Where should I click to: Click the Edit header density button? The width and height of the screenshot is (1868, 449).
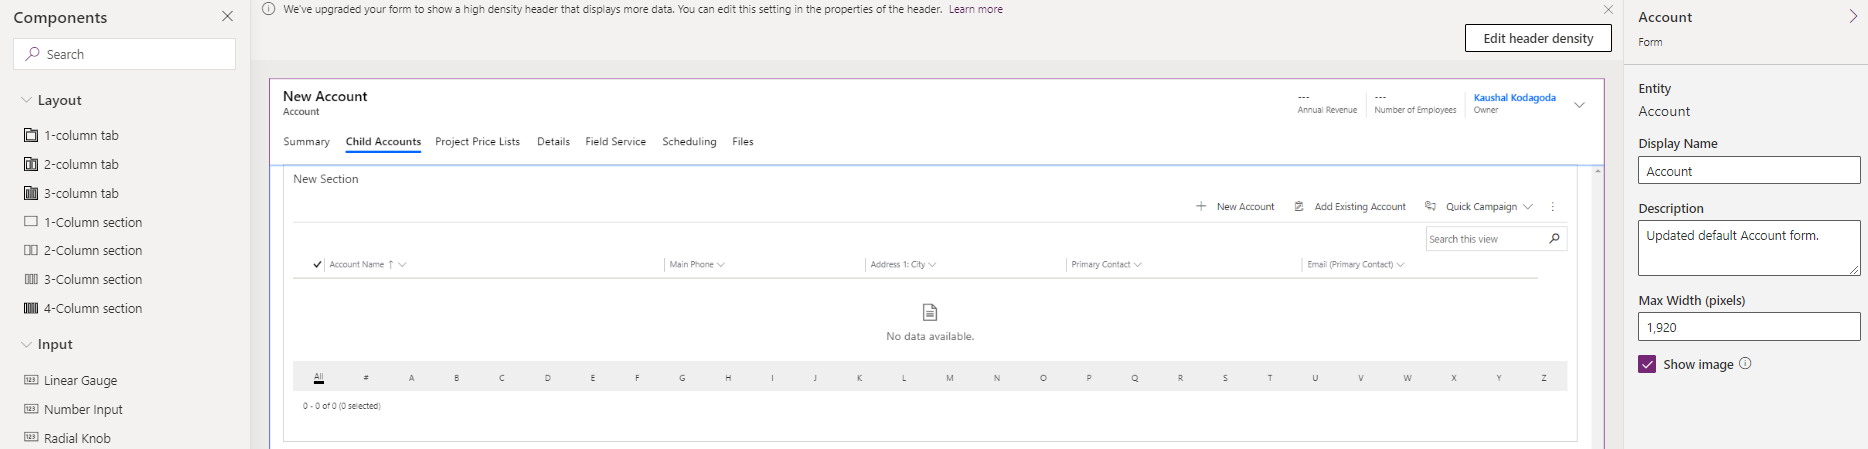tap(1537, 38)
